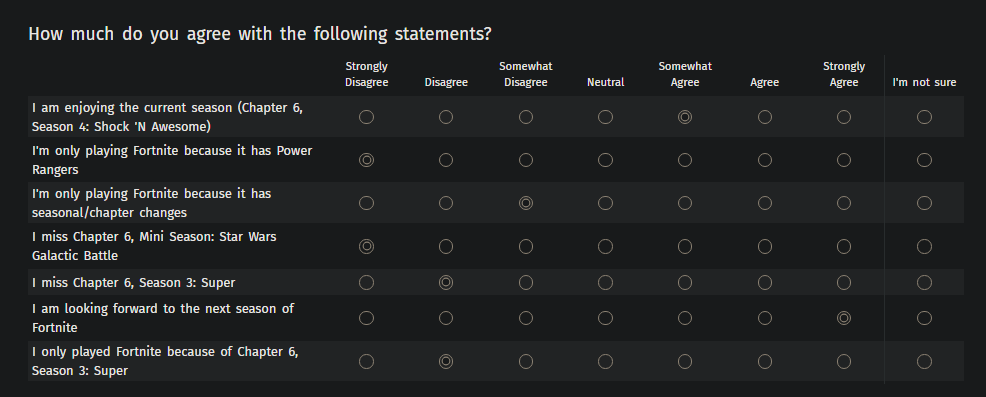
Task: Choose Neutral for missing Star Wars Galactic Battle
Action: coord(605,246)
